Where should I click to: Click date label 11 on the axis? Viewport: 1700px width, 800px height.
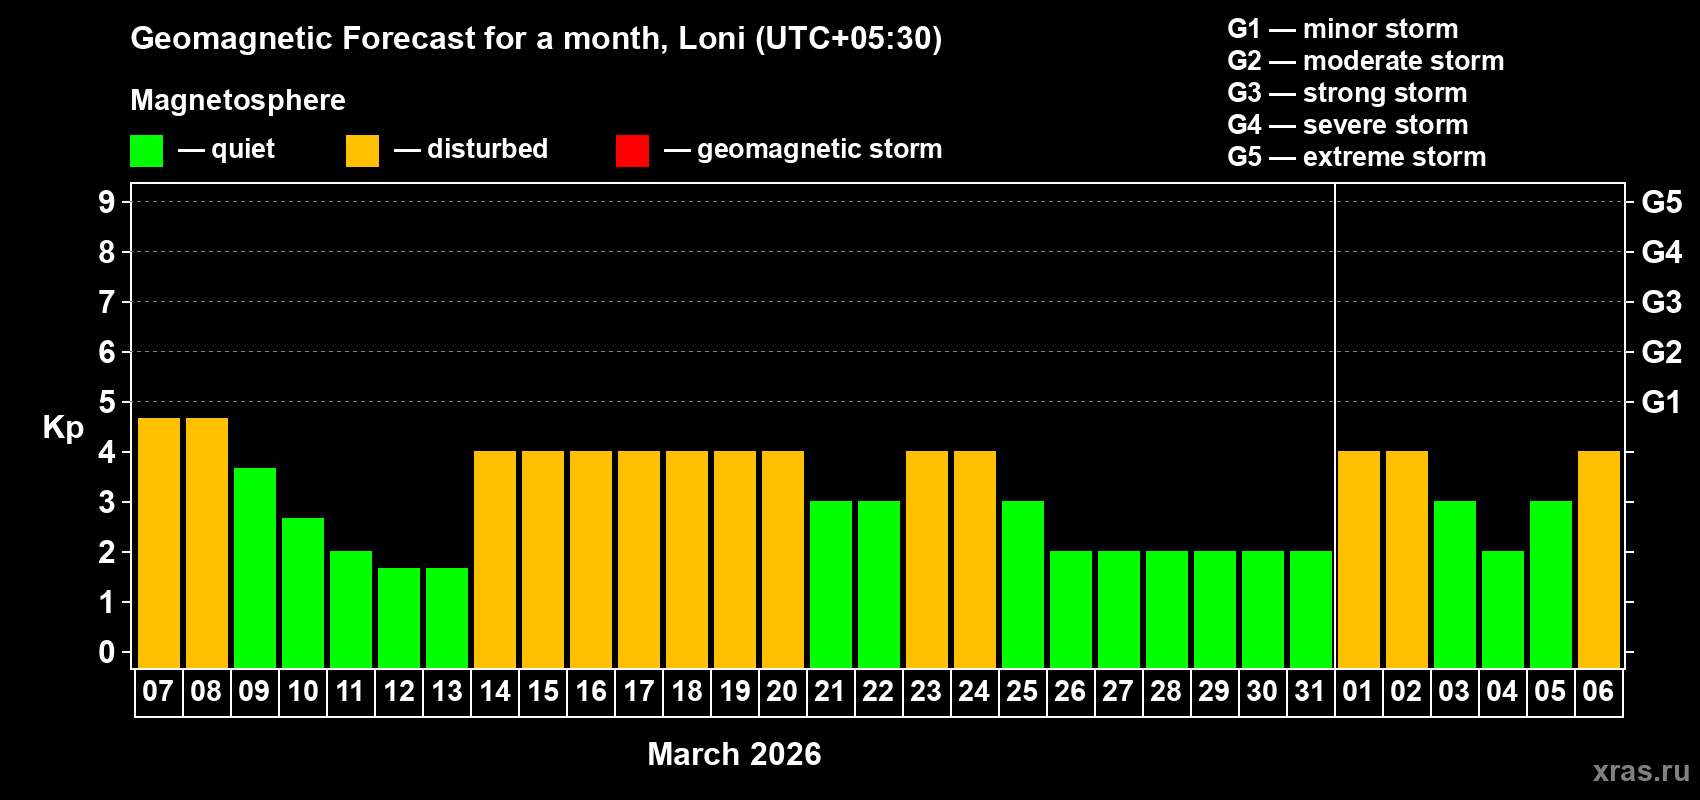point(350,691)
